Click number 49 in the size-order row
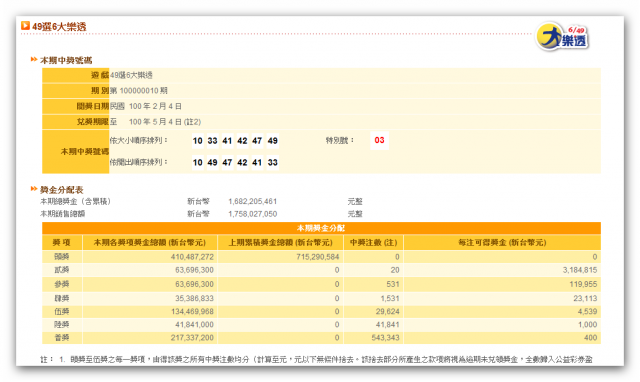 pyautogui.click(x=272, y=141)
